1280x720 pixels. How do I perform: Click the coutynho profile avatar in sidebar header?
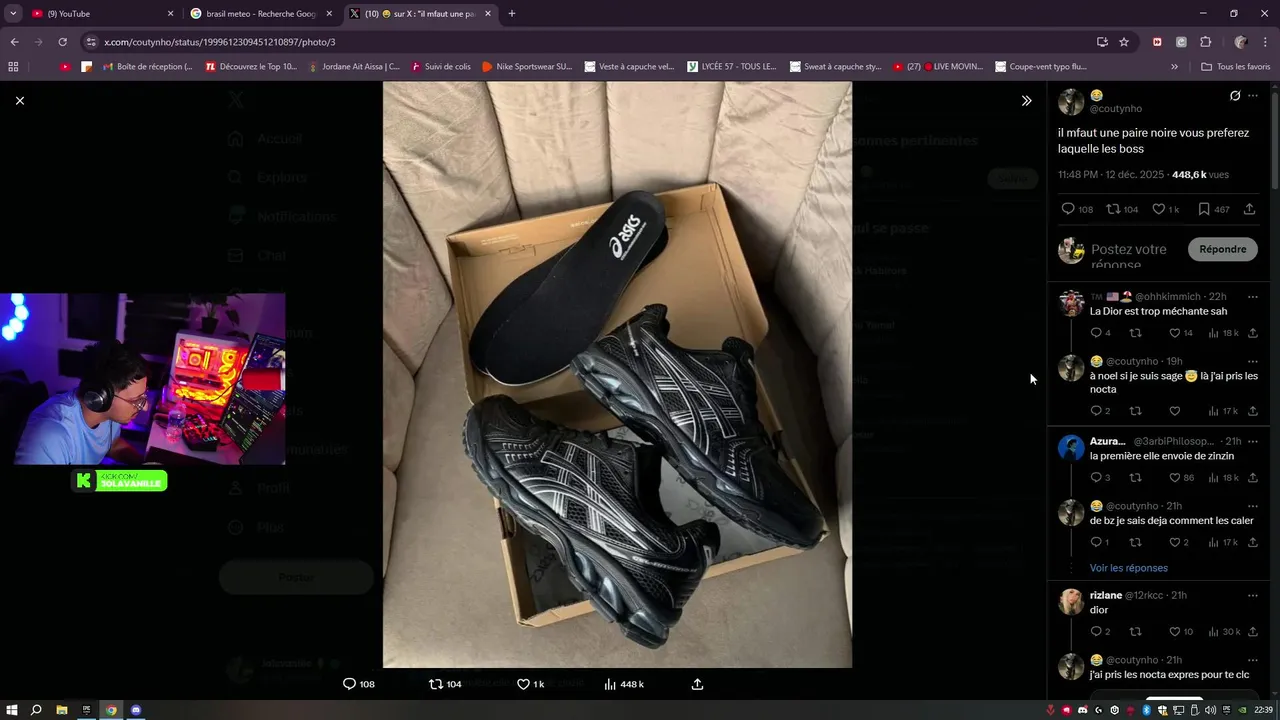point(1071,102)
